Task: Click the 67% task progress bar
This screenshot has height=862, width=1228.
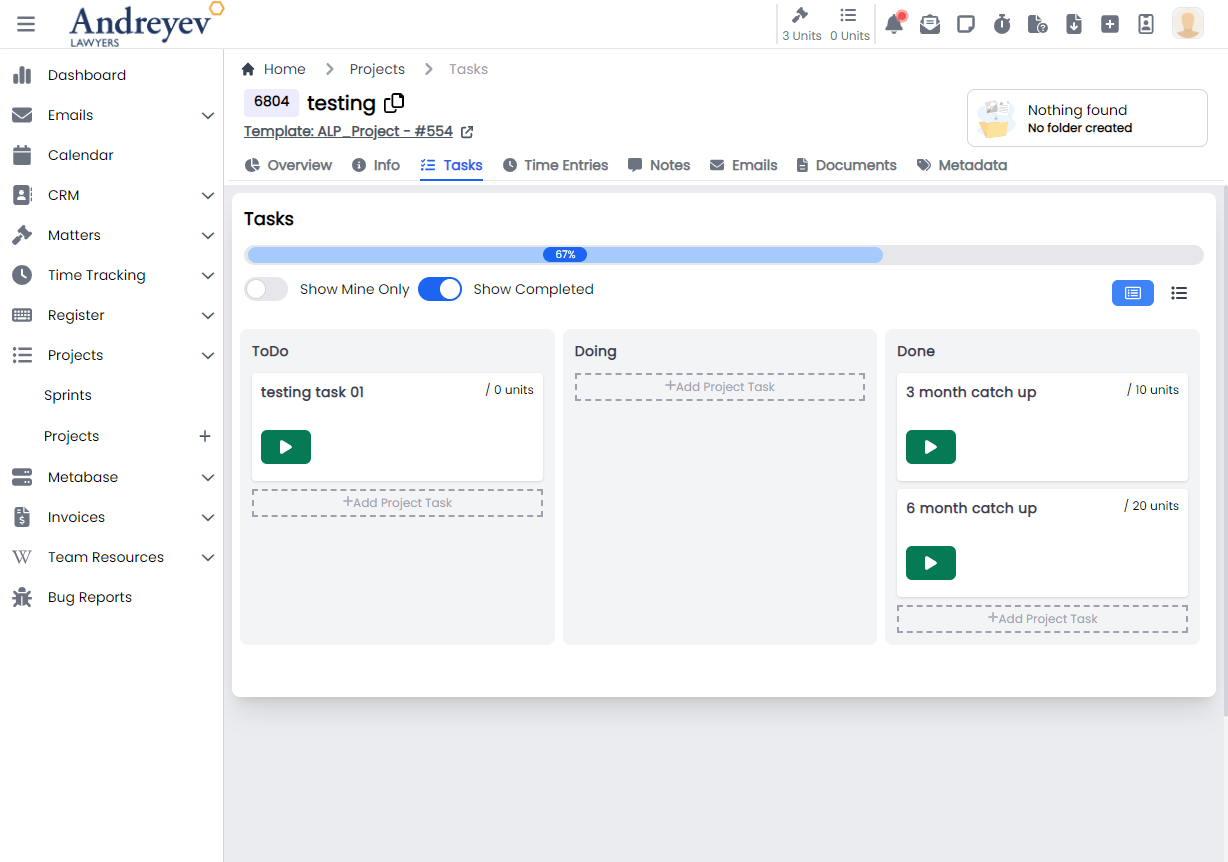Action: pyautogui.click(x=565, y=255)
